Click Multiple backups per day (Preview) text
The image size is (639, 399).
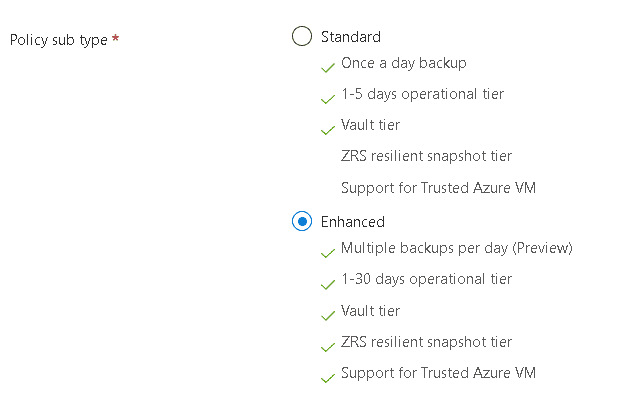point(457,248)
